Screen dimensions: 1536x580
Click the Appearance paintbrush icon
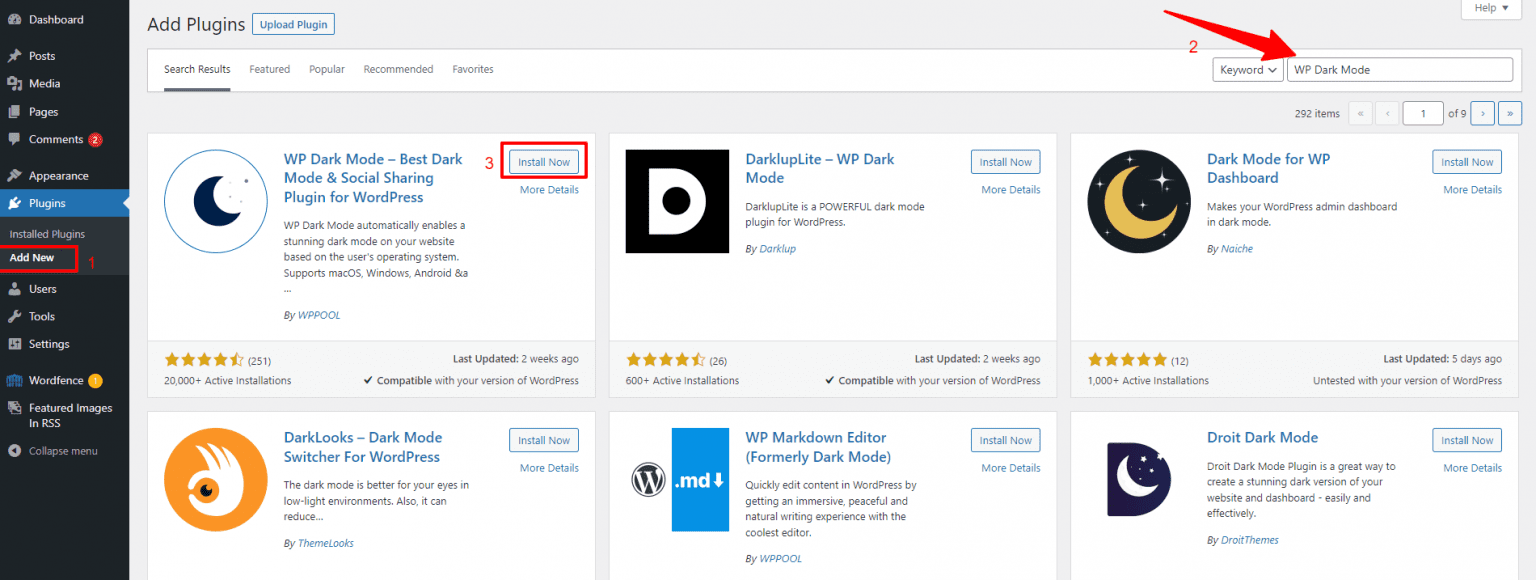[x=14, y=176]
